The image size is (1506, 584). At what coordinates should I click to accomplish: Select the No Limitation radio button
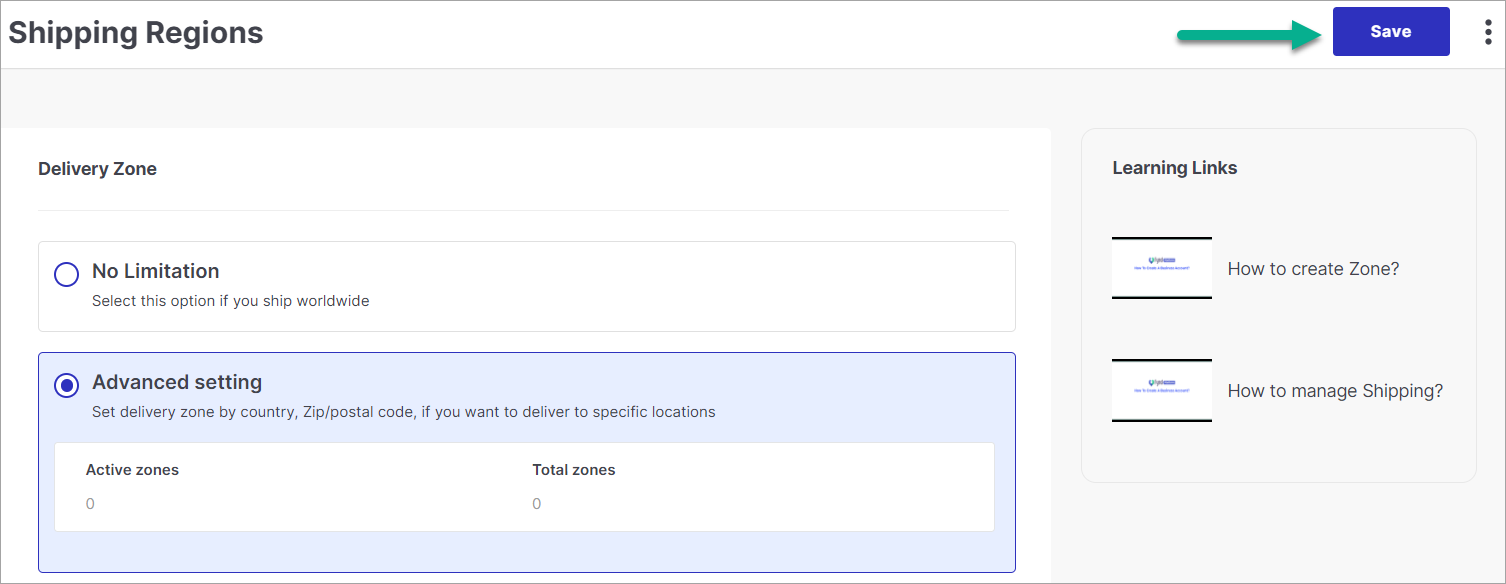pos(66,274)
